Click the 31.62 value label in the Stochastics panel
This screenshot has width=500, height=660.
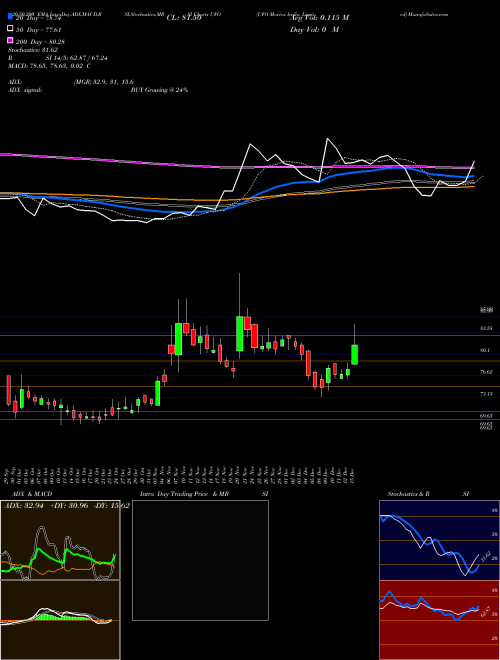pyautogui.click(x=484, y=556)
